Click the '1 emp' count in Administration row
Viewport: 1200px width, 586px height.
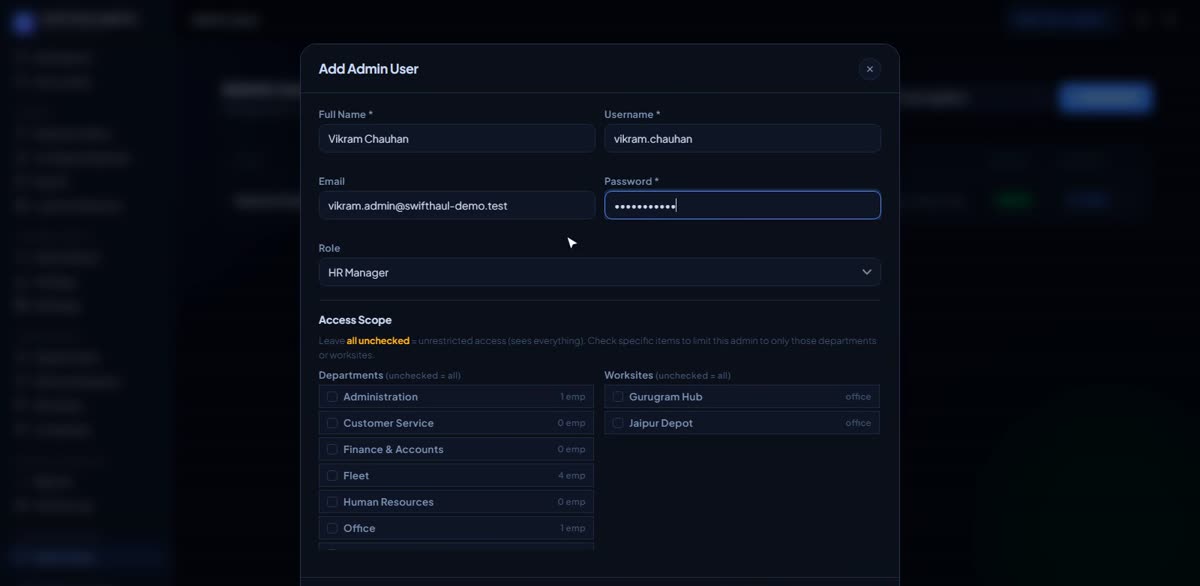coord(573,397)
